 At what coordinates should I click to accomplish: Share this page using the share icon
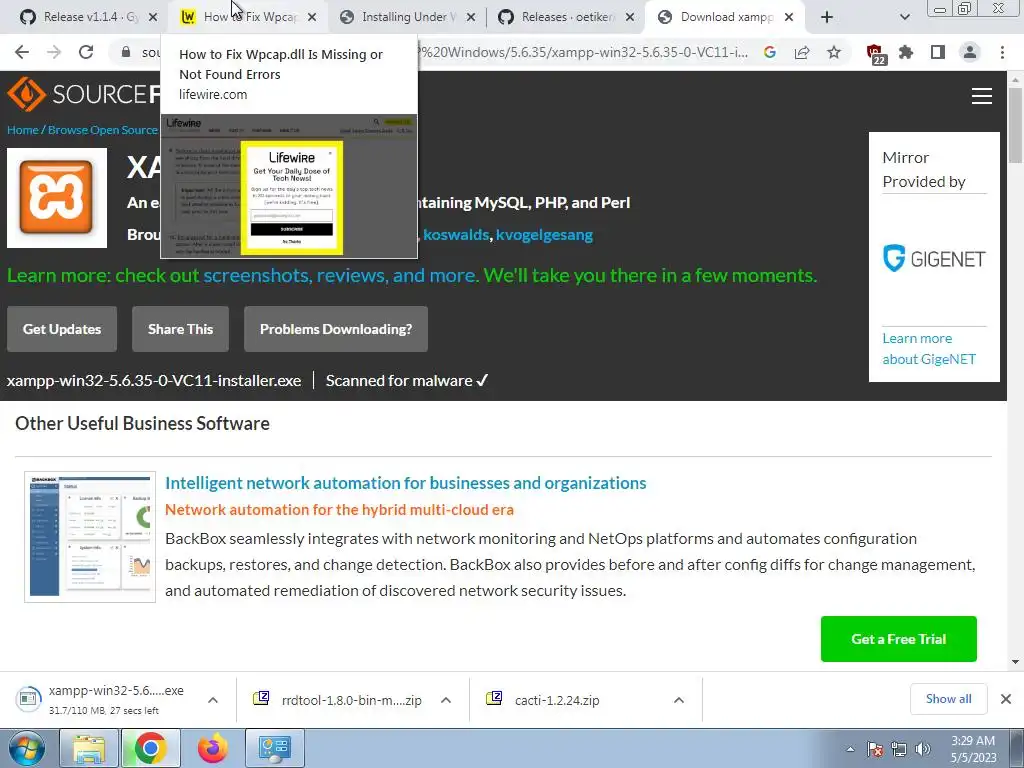(802, 52)
